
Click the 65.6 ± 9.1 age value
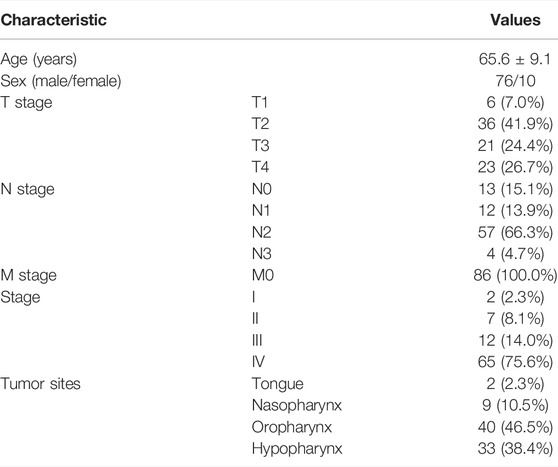coord(515,59)
